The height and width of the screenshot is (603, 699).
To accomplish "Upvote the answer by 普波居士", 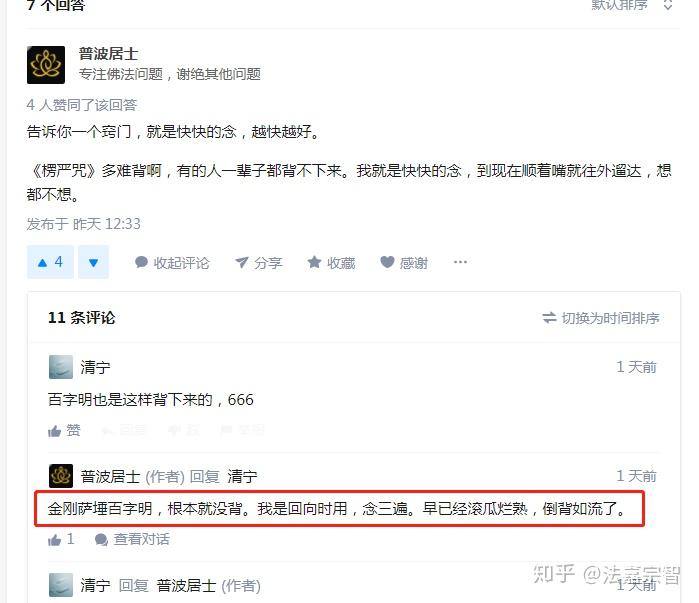I will (x=50, y=262).
